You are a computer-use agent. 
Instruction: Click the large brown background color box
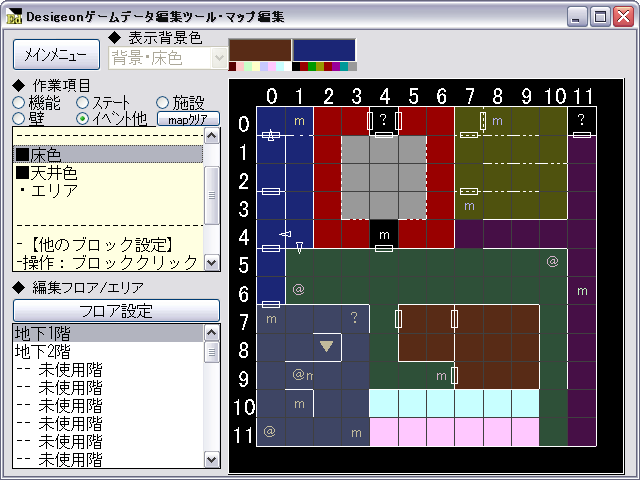tap(260, 50)
